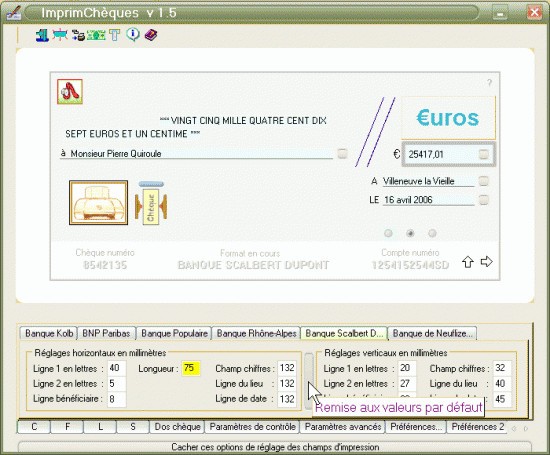This screenshot has width=550, height=455.
Task: Open the F bottom tab
Action: click(x=67, y=427)
